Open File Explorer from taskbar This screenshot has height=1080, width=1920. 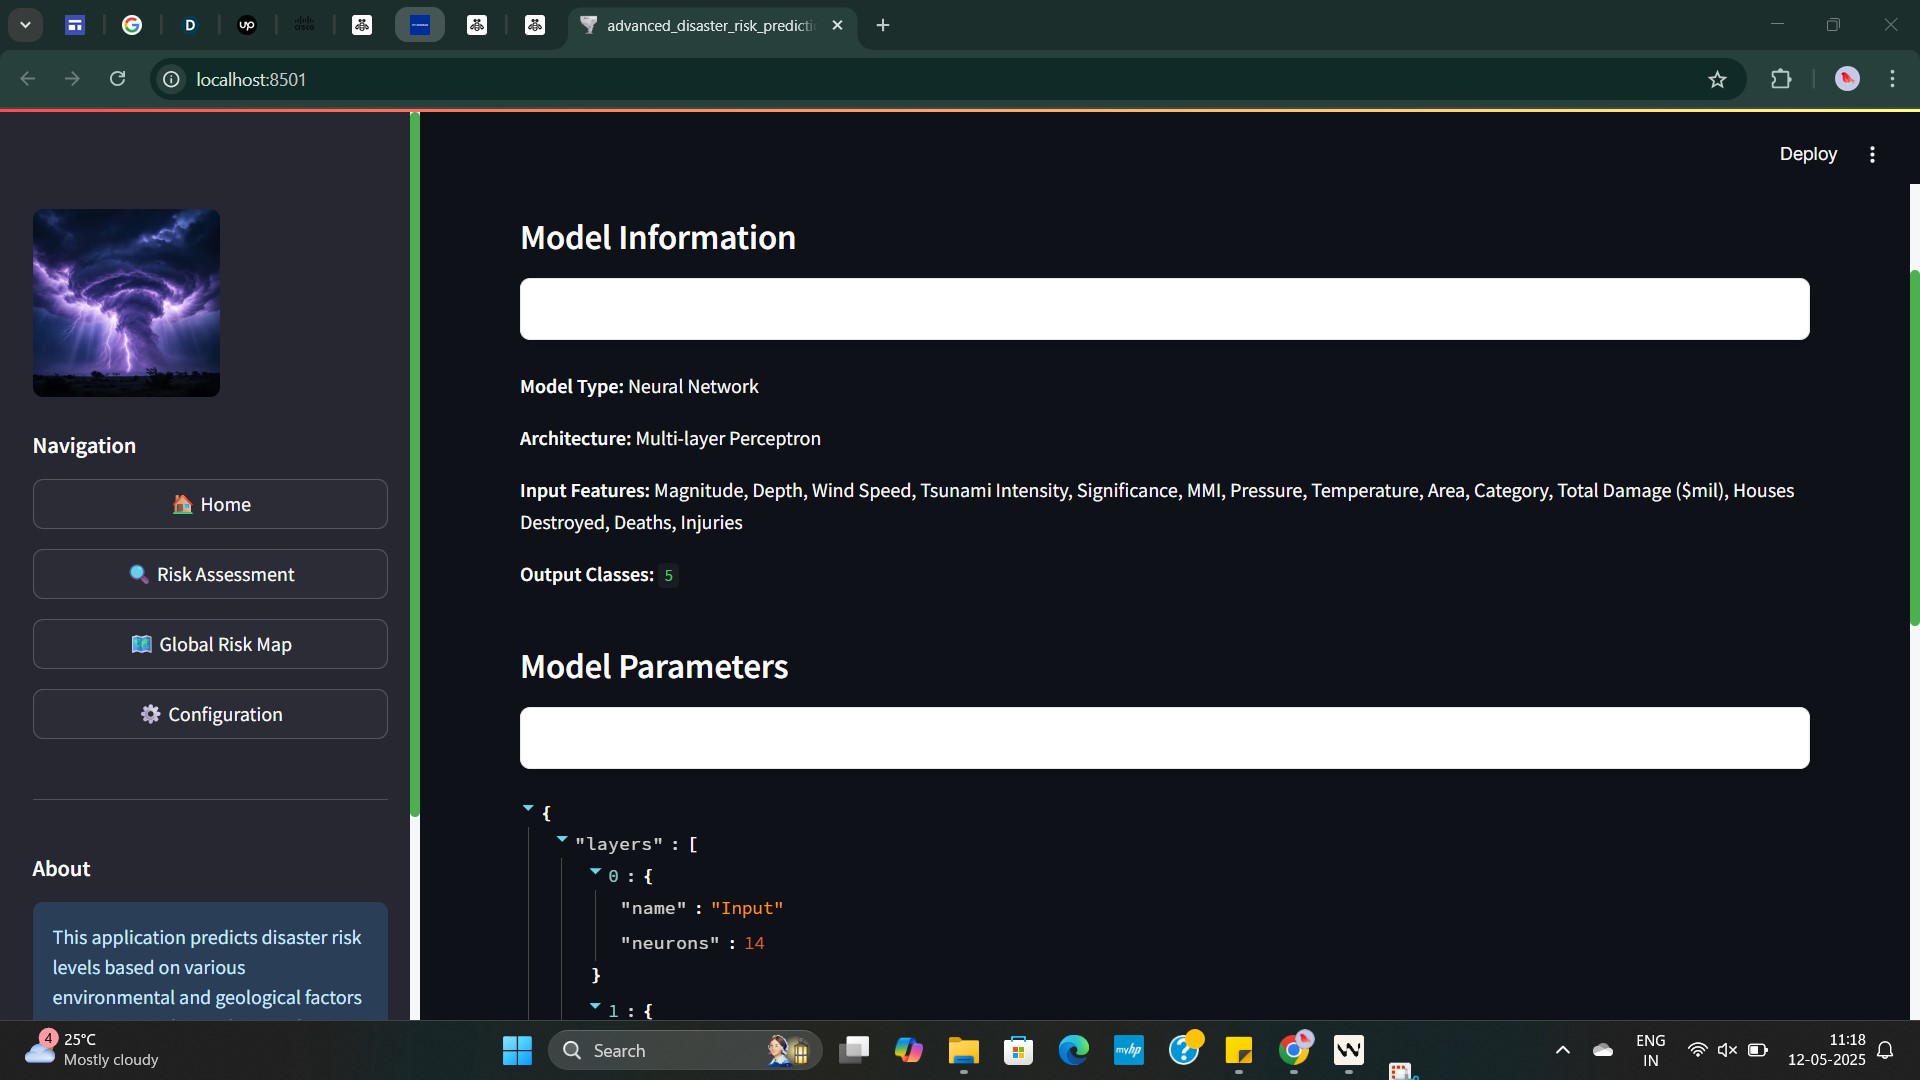tap(963, 1051)
